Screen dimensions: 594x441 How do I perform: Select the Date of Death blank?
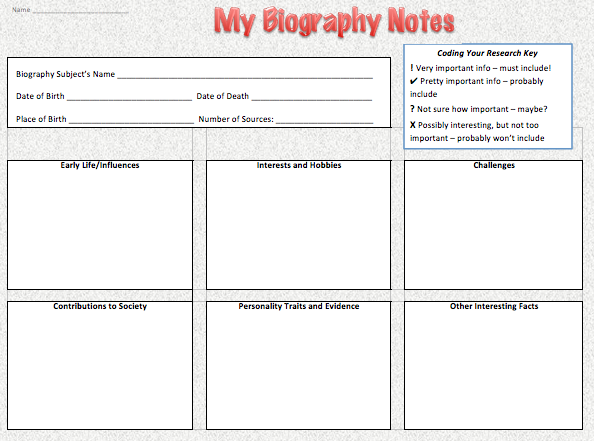312,98
